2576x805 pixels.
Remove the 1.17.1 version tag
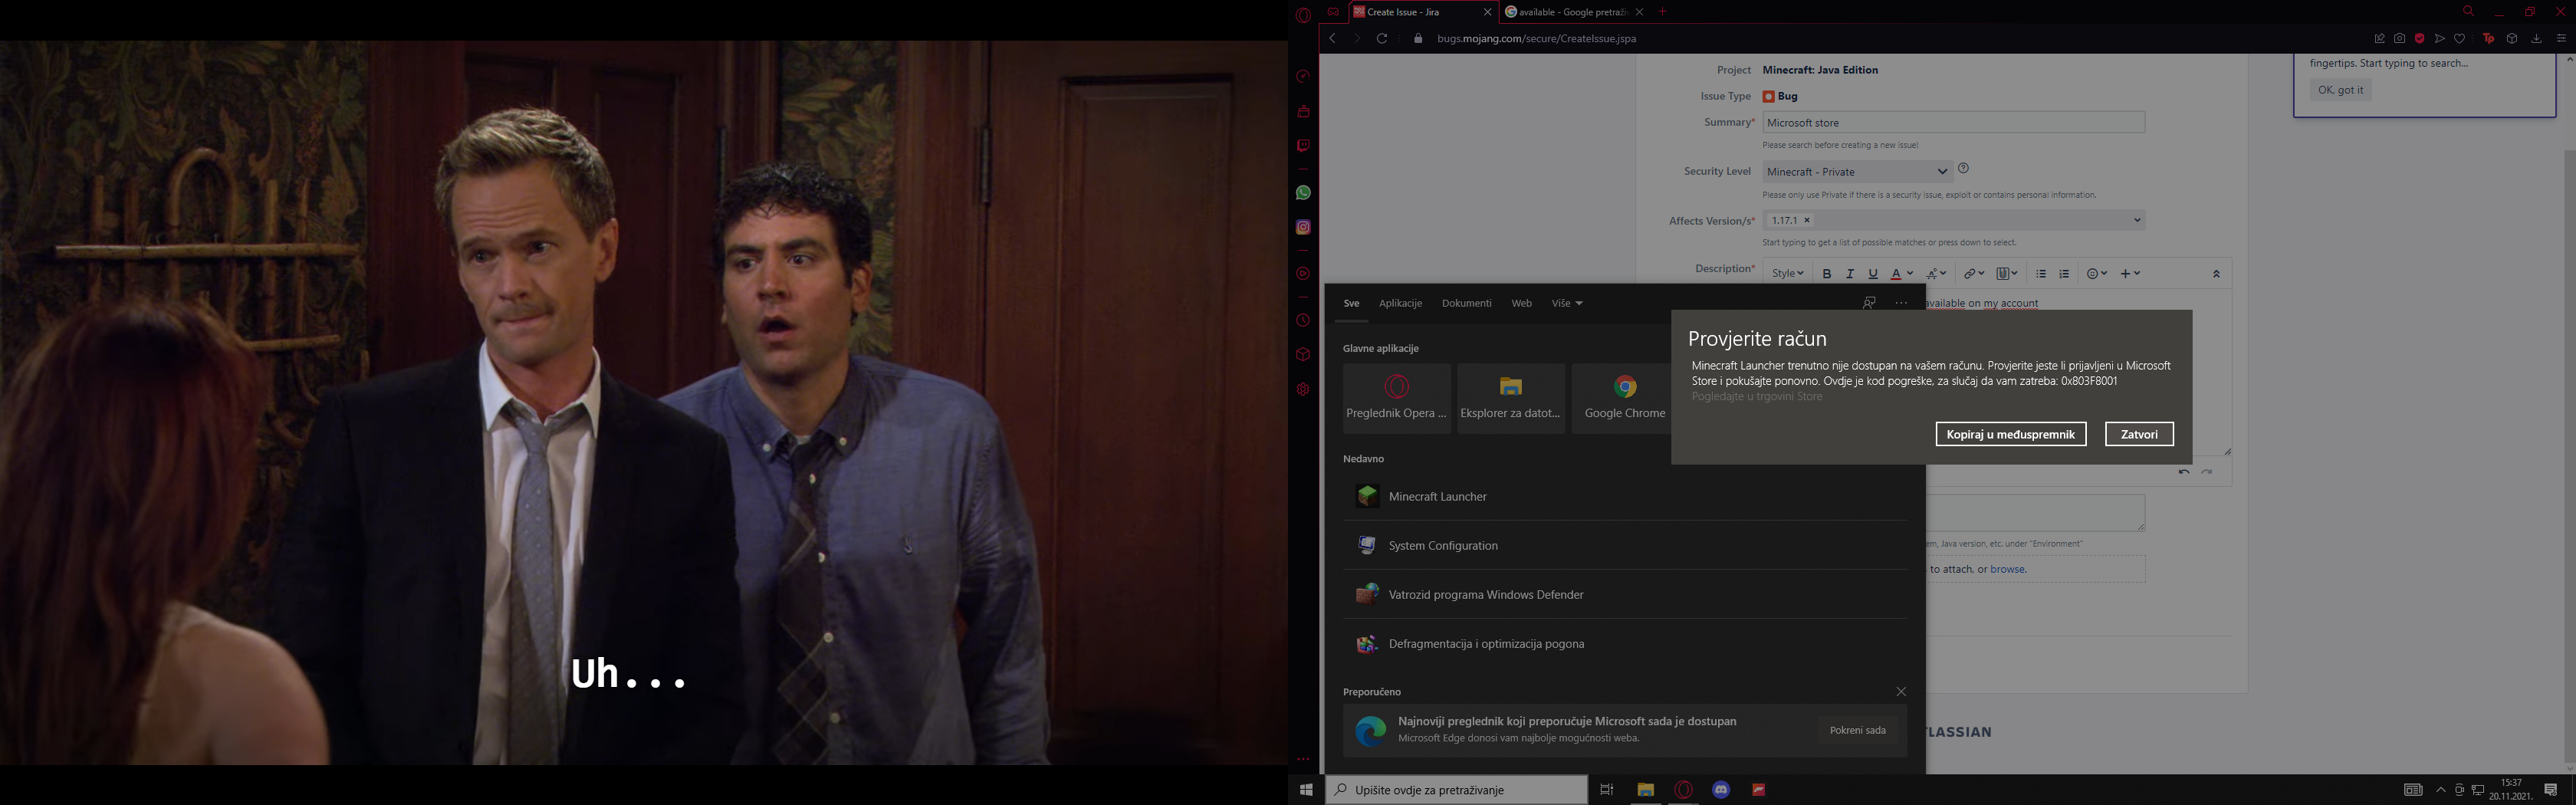[1806, 220]
